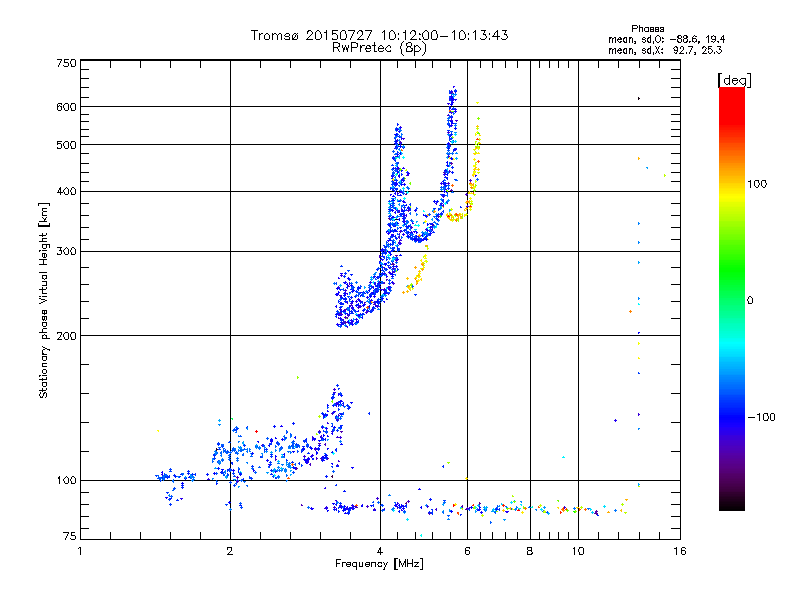The image size is (800, 600).
Task: Click the y-axis tick label '300'
Action: tap(66, 251)
